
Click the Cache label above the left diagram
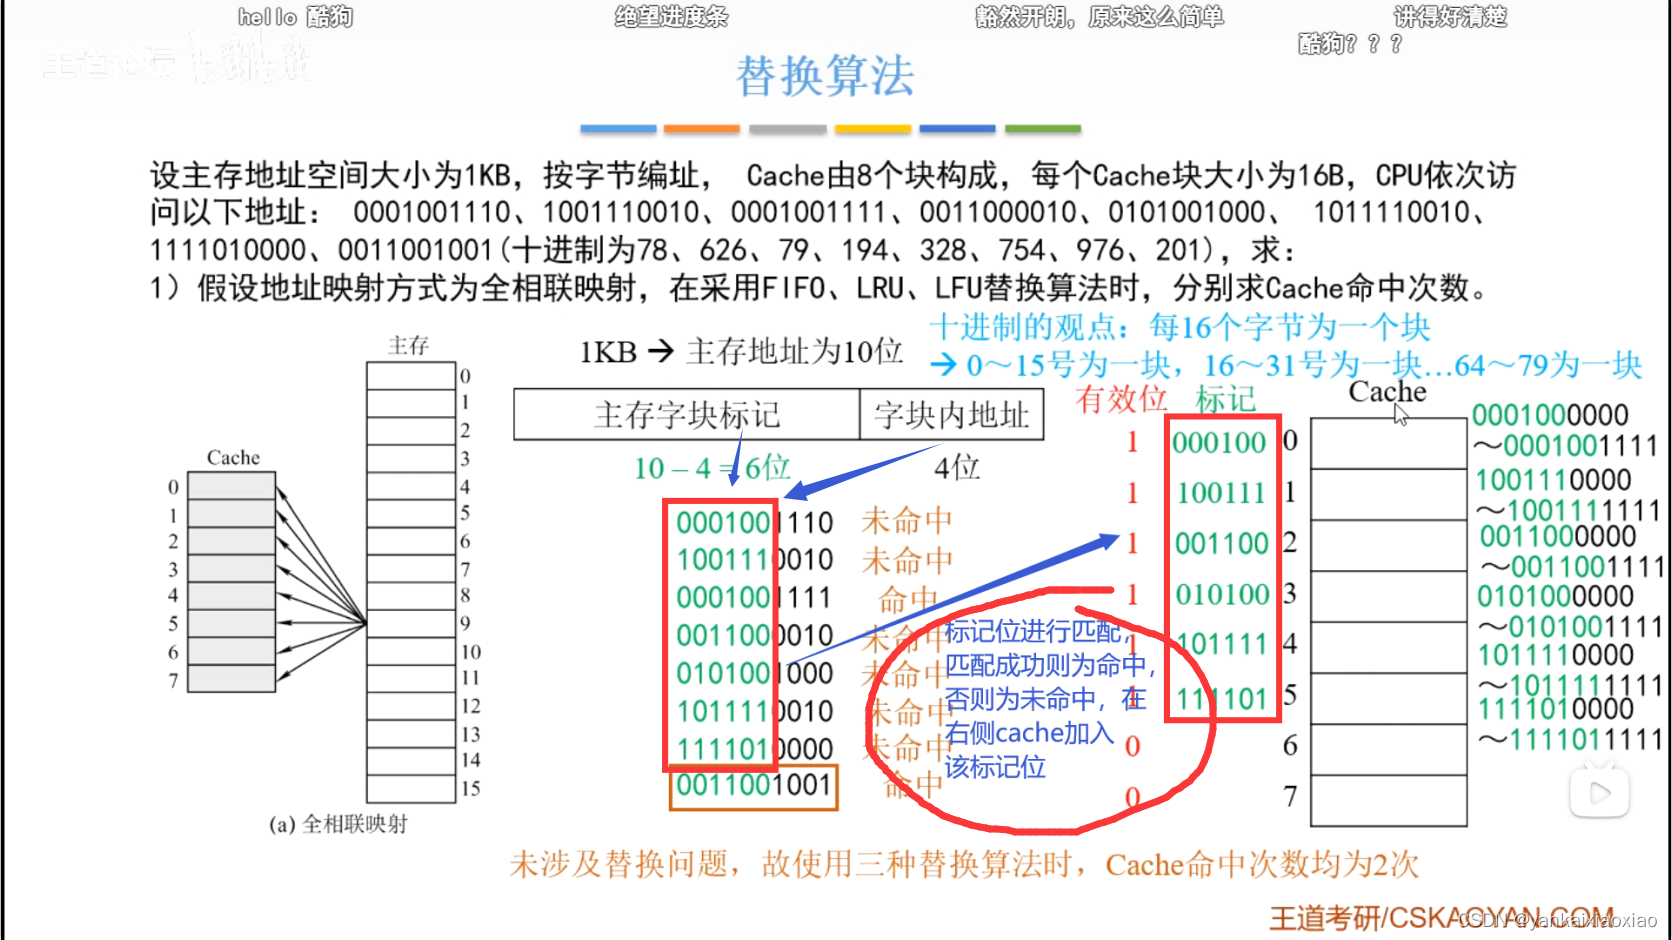point(233,458)
